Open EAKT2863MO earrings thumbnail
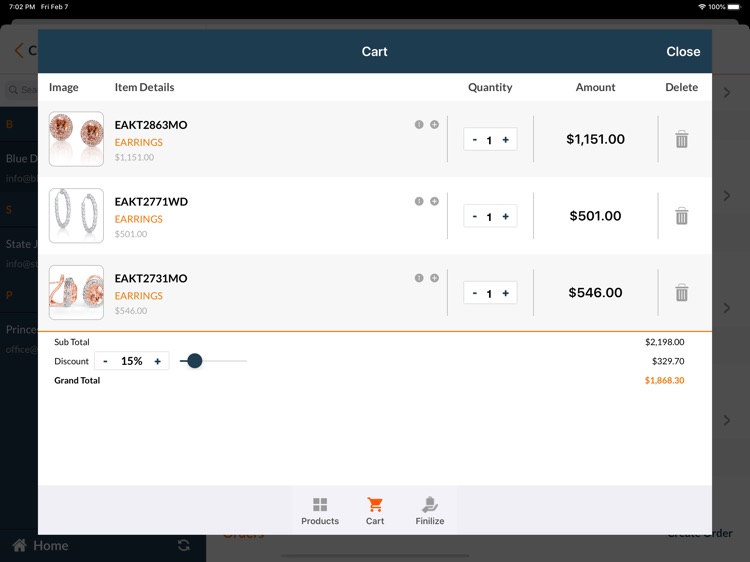750x562 pixels. coord(76,139)
